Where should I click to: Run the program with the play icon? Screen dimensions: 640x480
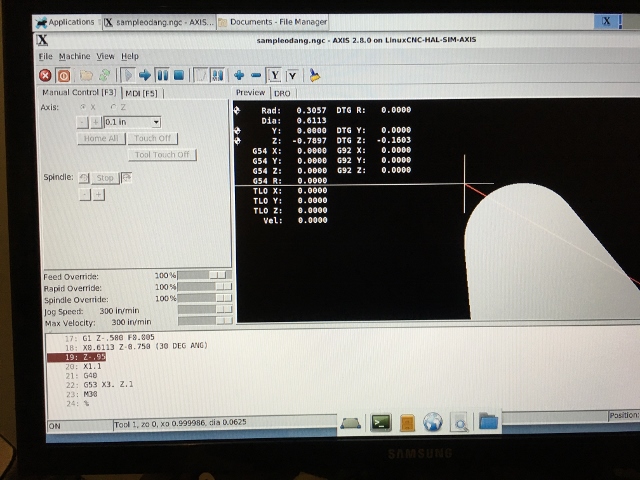[128, 75]
